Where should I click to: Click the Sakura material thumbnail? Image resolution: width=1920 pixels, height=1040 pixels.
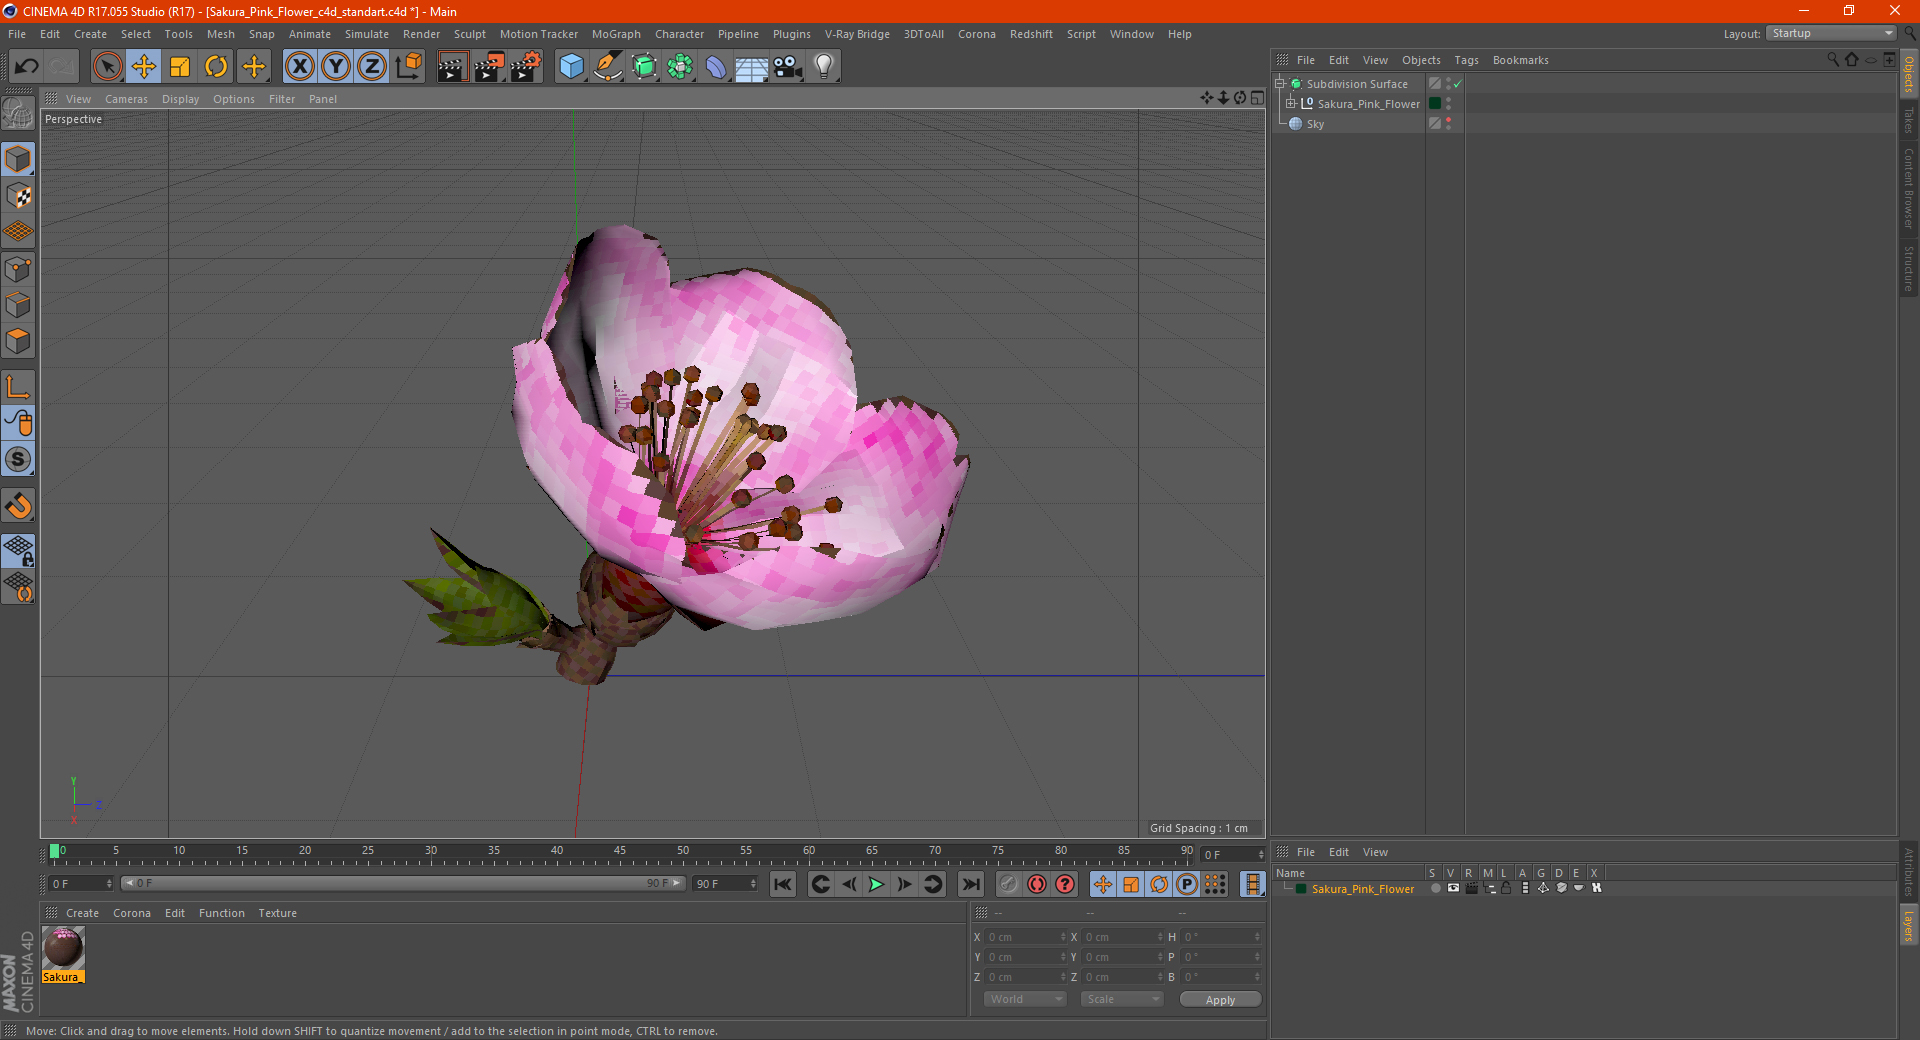pos(63,948)
